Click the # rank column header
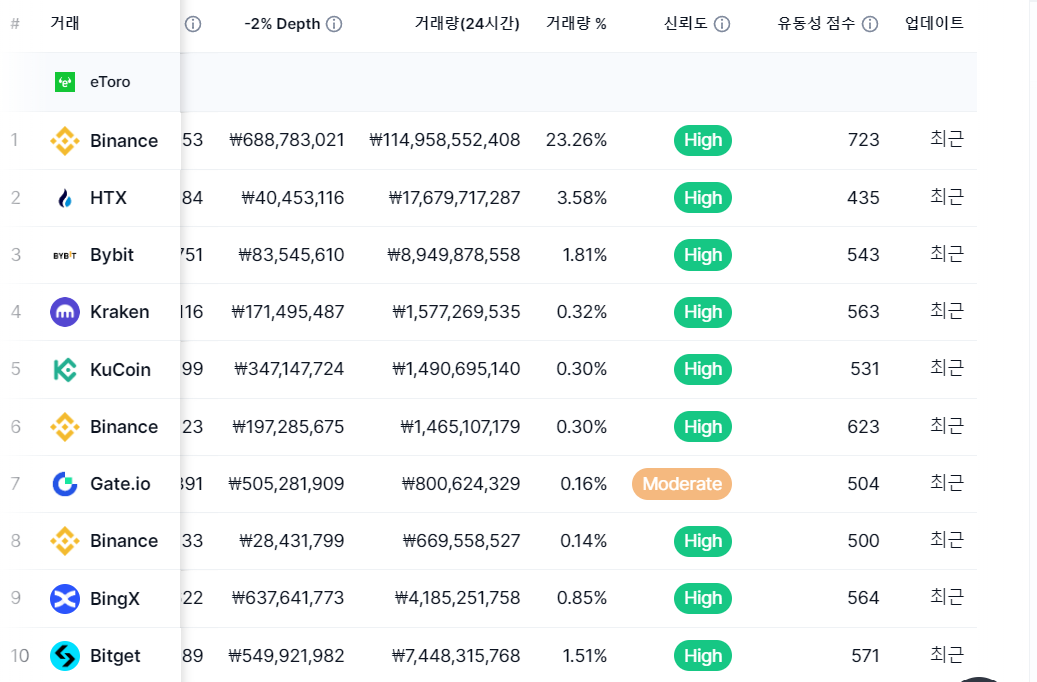Screen dimensions: 1037x682 point(15,24)
